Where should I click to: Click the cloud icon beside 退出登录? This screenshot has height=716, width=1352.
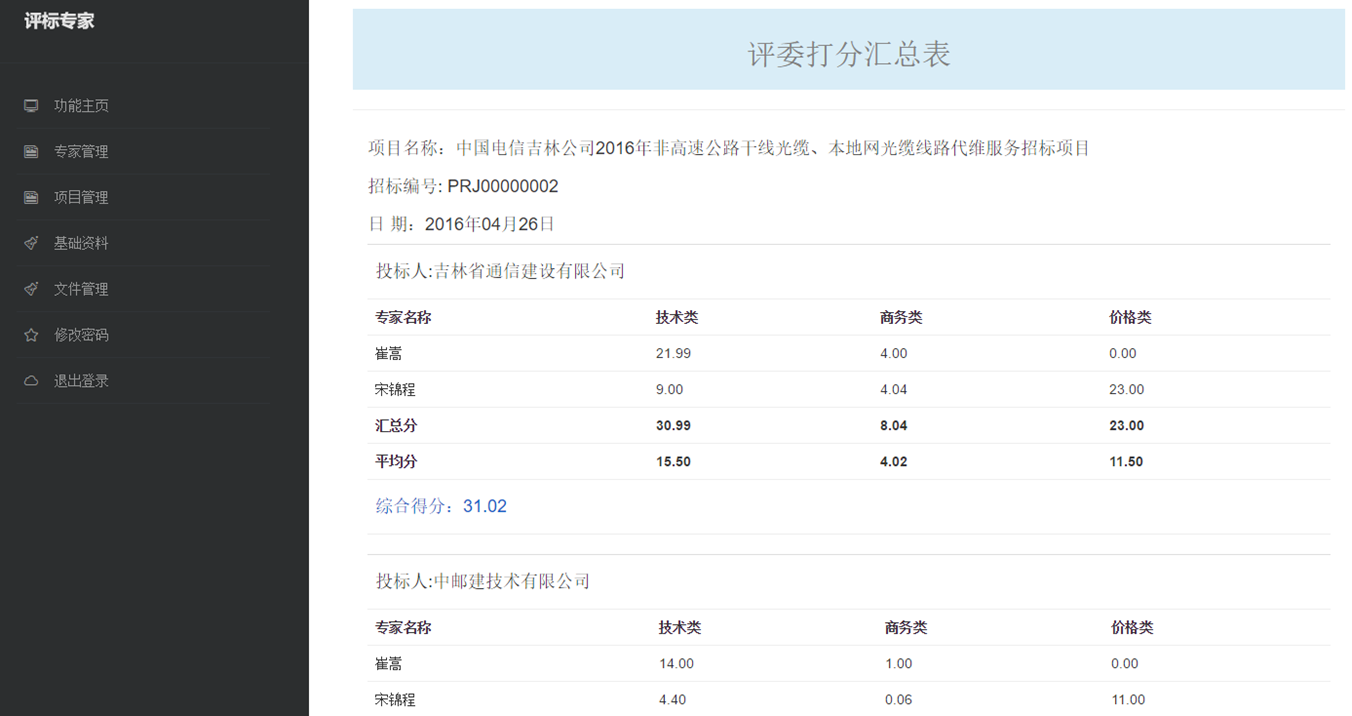[31, 381]
